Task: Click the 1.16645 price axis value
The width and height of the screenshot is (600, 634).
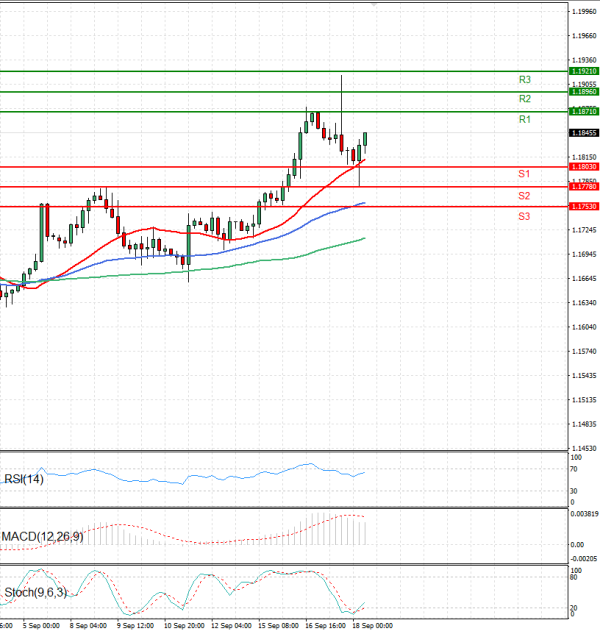Action: coord(584,279)
